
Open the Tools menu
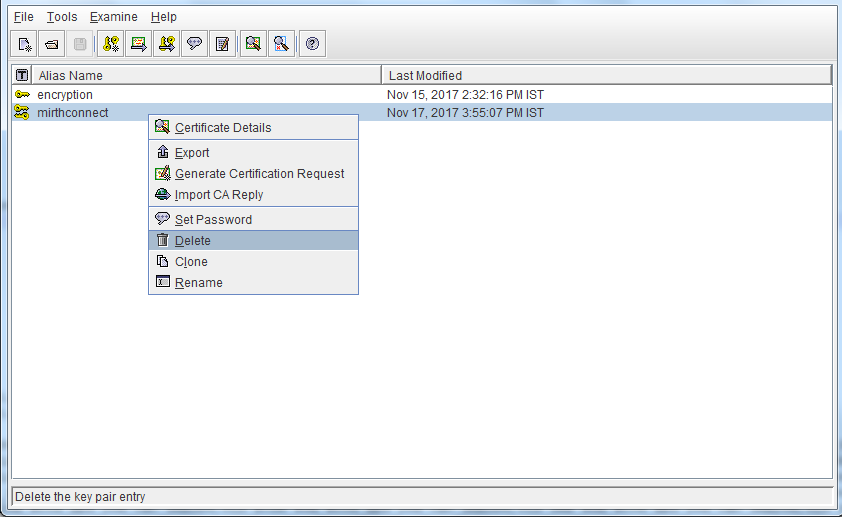pyautogui.click(x=62, y=17)
